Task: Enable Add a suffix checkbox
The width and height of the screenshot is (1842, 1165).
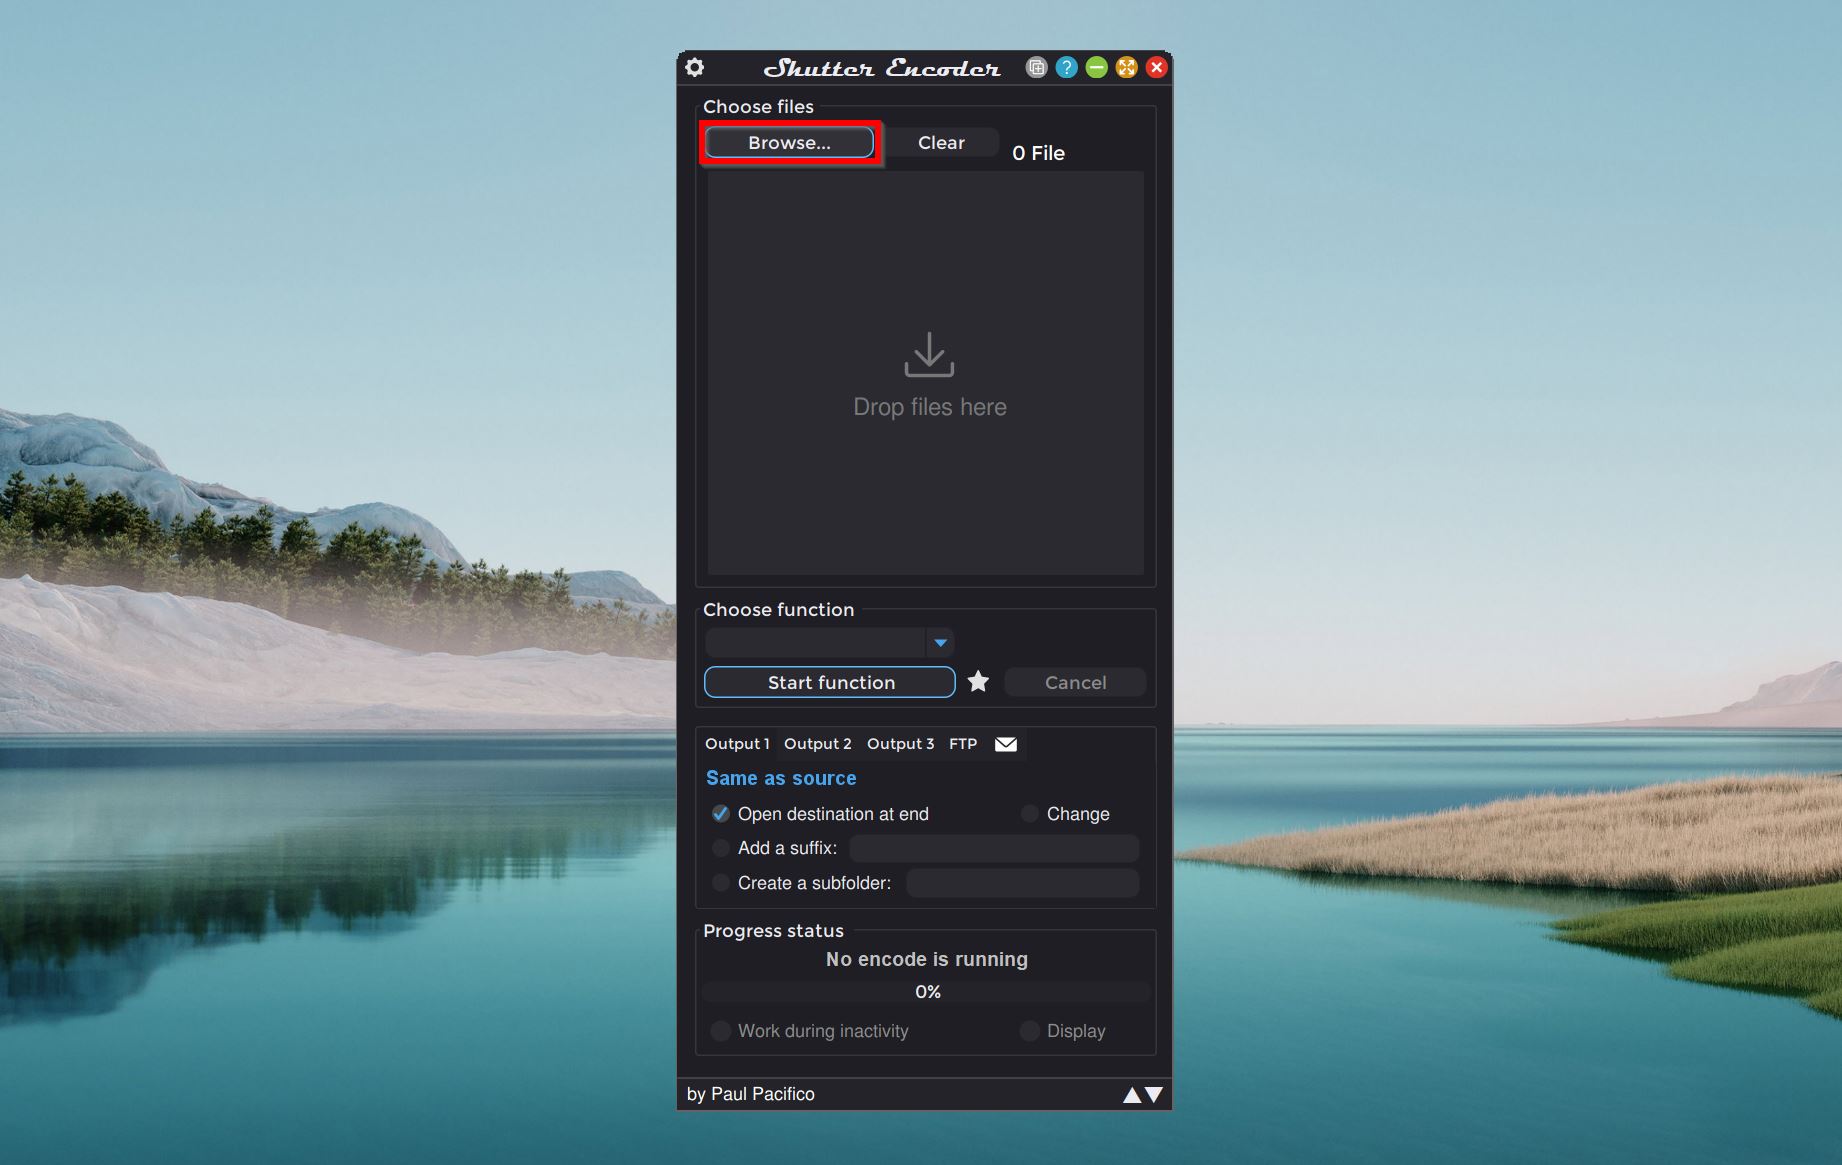Action: [720, 848]
